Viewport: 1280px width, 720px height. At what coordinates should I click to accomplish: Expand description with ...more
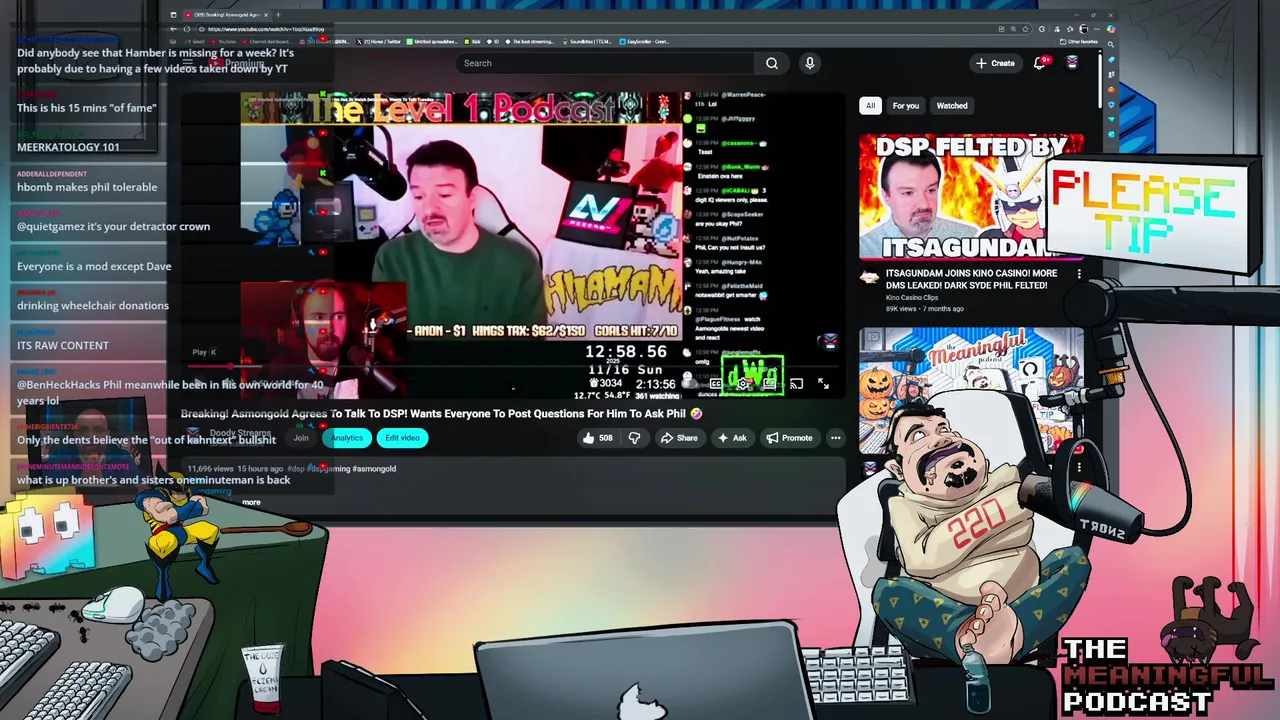click(x=250, y=502)
